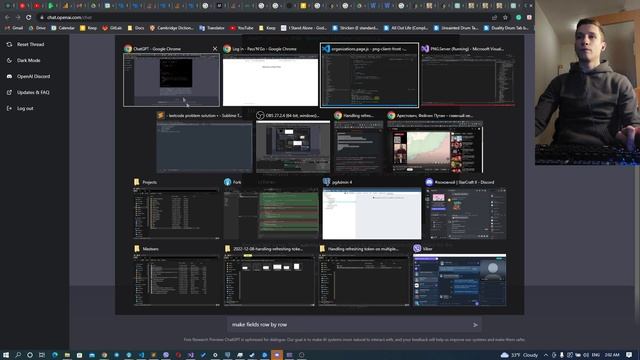Switch to the Microsoft Visual Studio window thumbnail
640x360 pixels.
coord(468,80)
